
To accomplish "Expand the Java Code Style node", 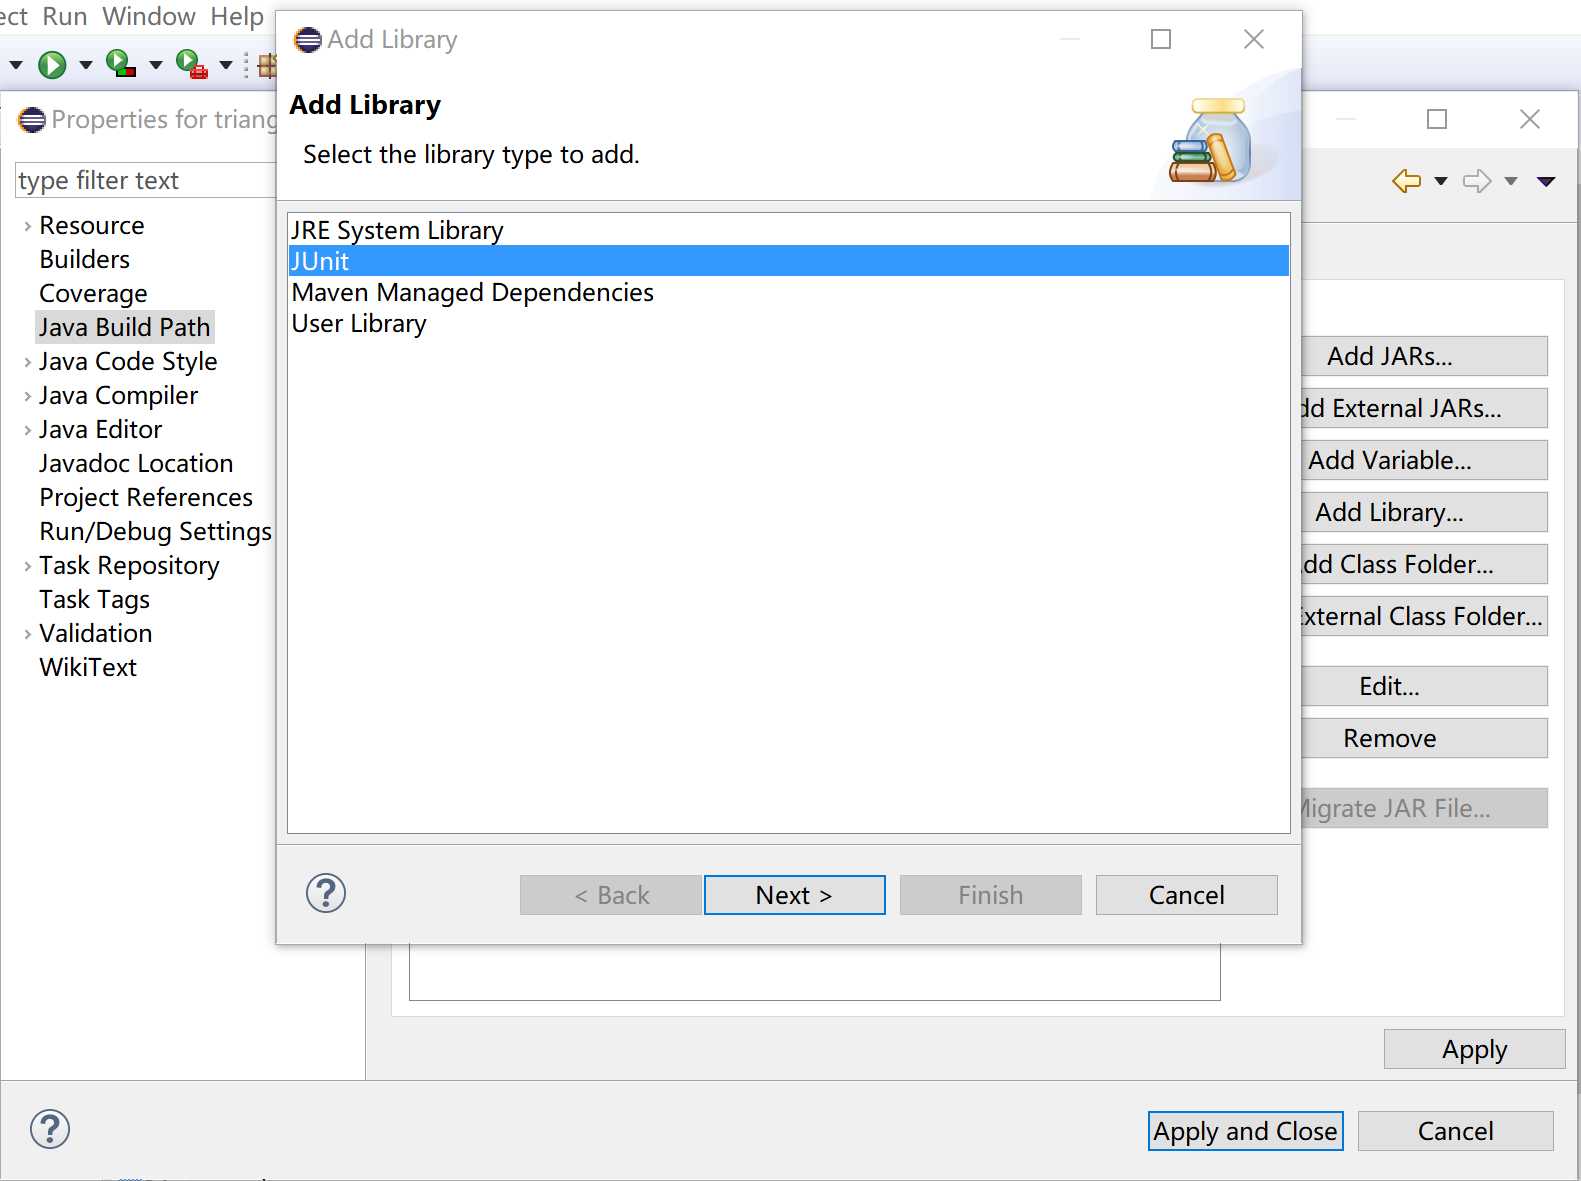I will point(27,362).
